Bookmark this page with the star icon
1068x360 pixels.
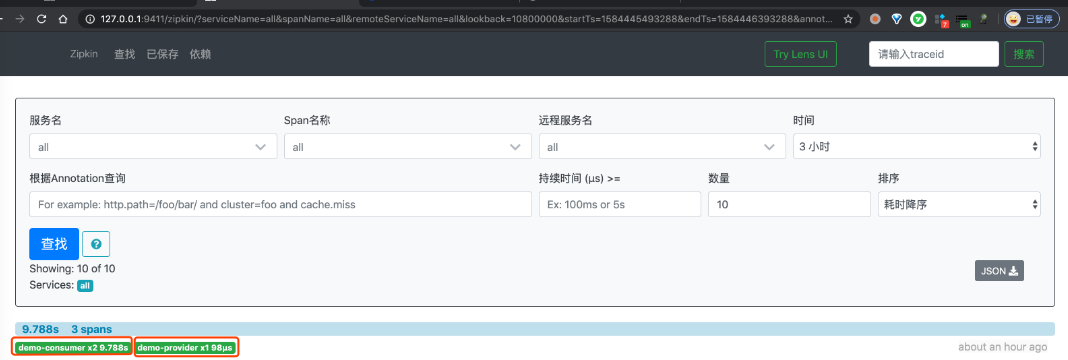click(848, 20)
